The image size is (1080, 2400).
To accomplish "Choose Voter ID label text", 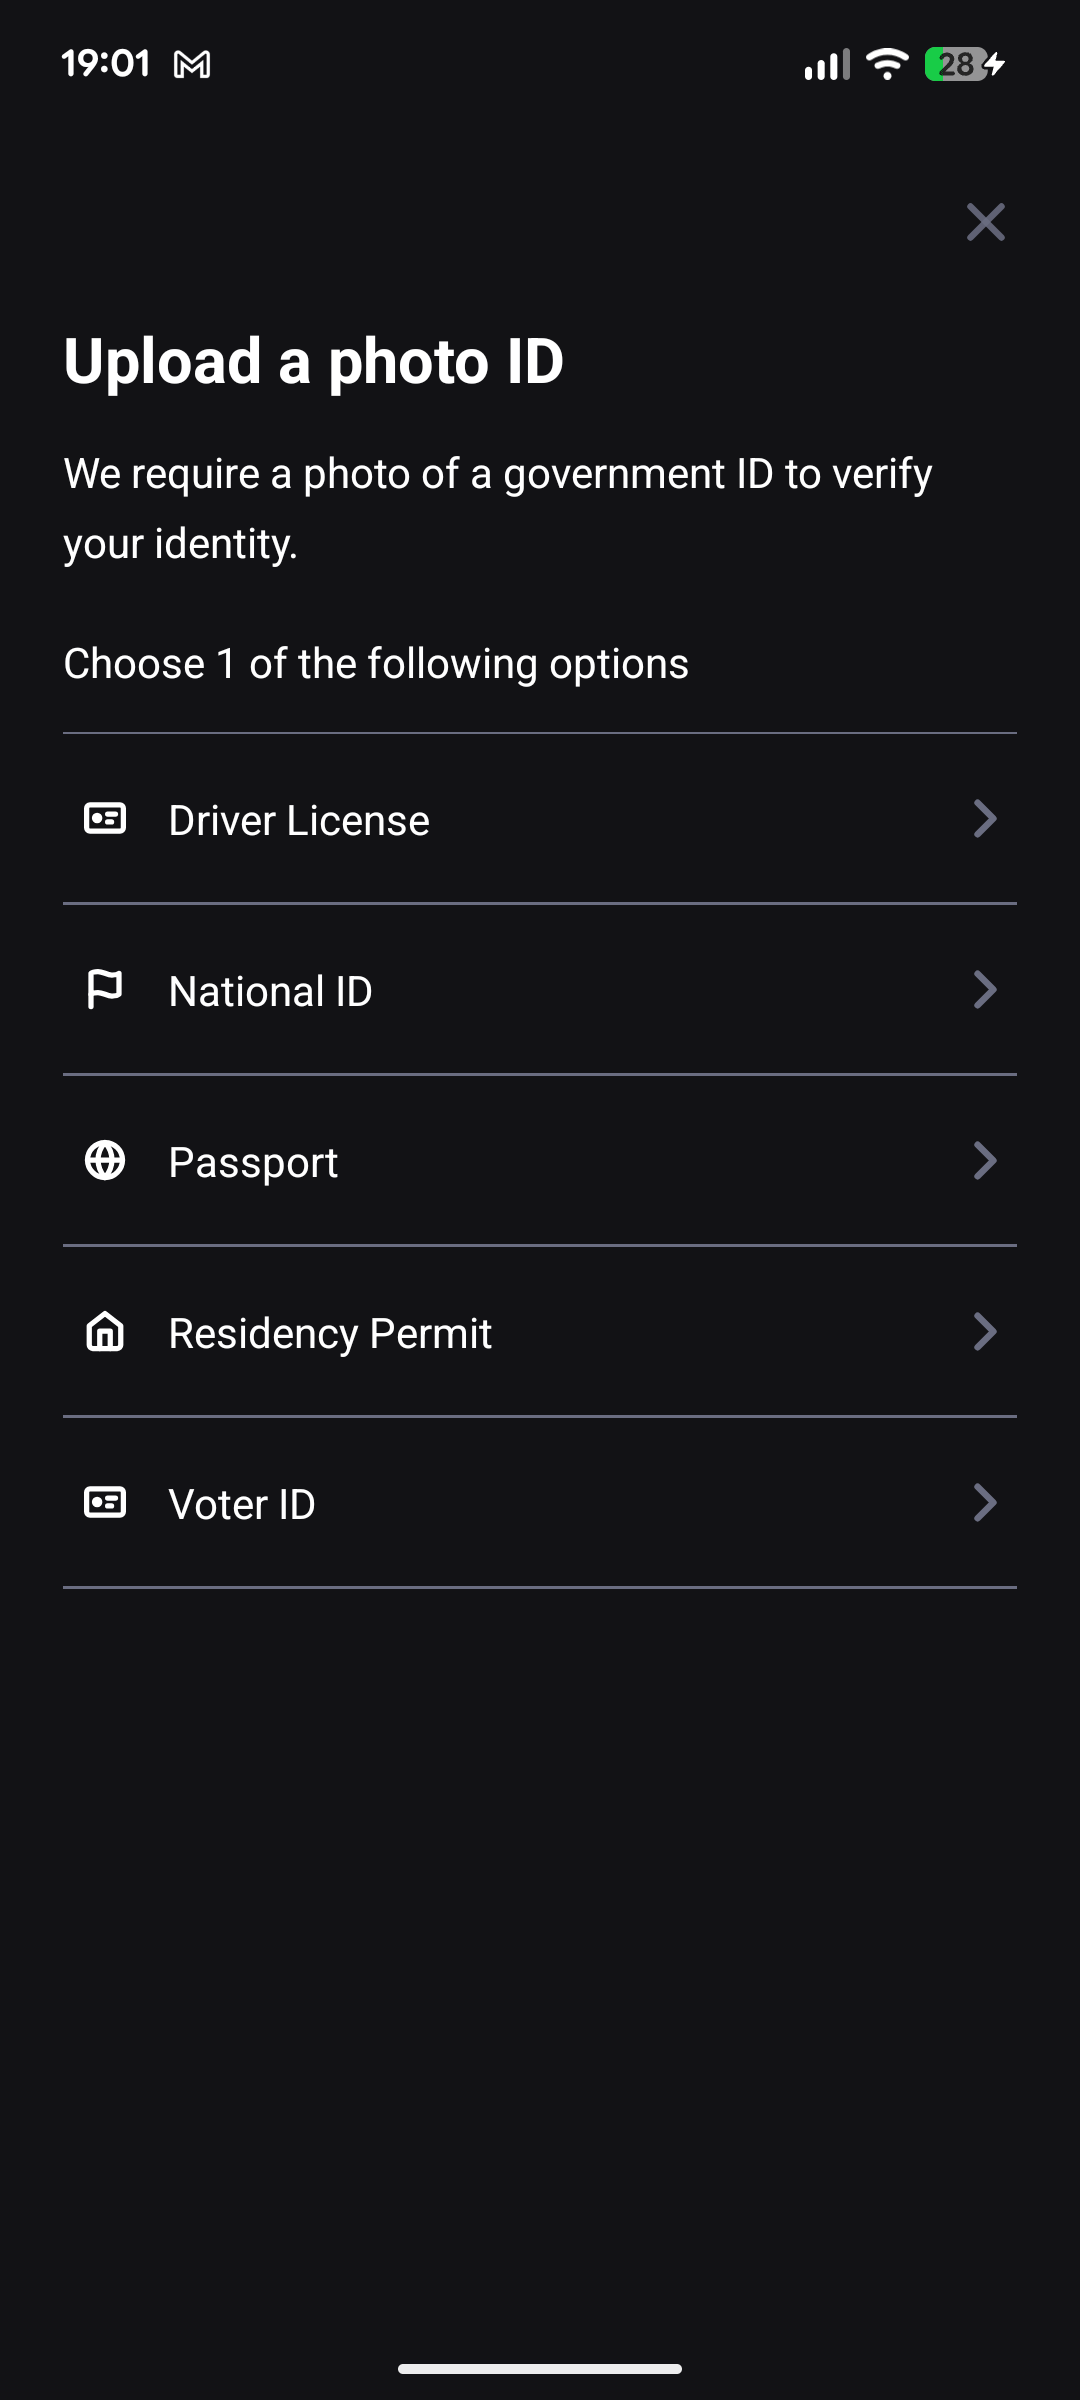I will (242, 1505).
